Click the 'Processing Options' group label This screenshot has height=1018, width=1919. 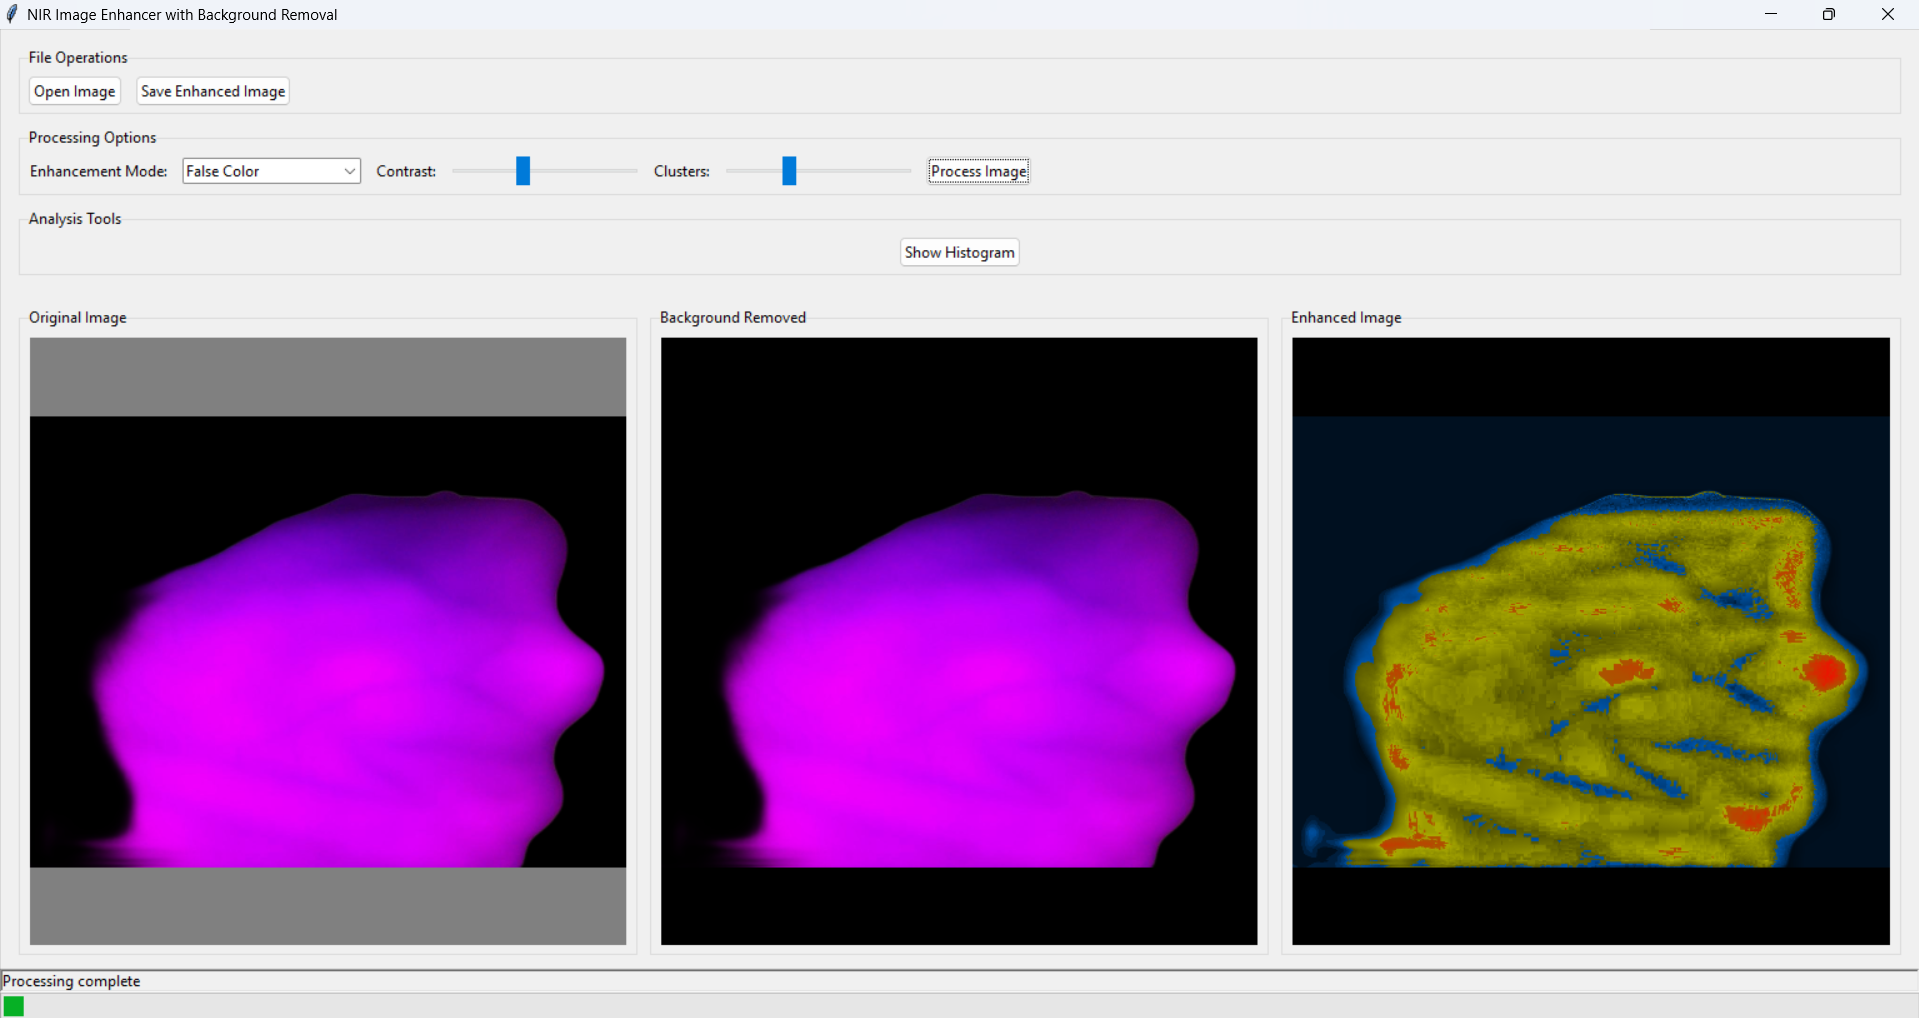[92, 137]
